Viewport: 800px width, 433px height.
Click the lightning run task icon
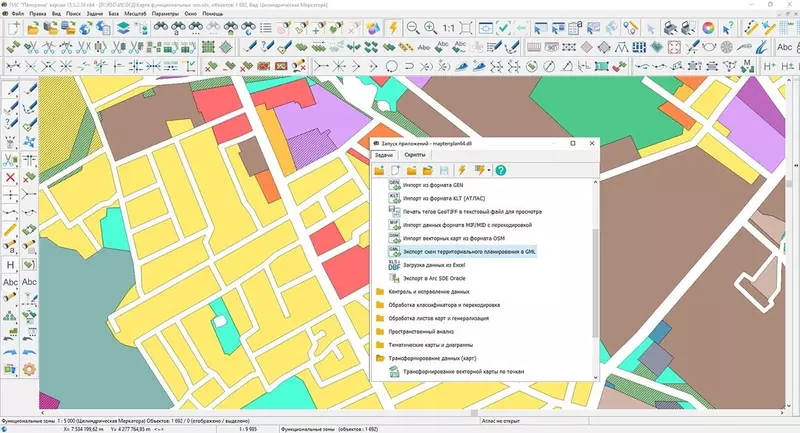click(x=462, y=171)
